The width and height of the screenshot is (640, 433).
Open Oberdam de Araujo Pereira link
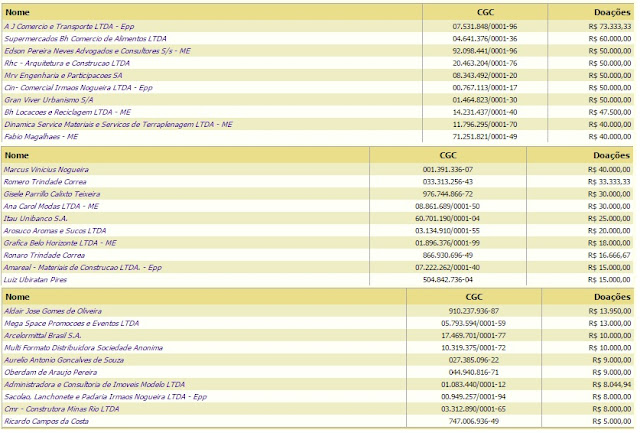51,372
